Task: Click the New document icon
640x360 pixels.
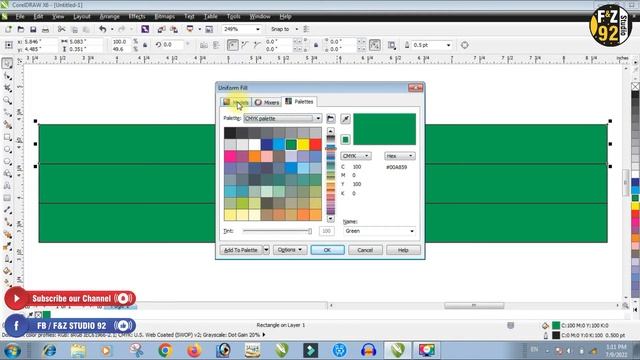Action: click(8, 29)
